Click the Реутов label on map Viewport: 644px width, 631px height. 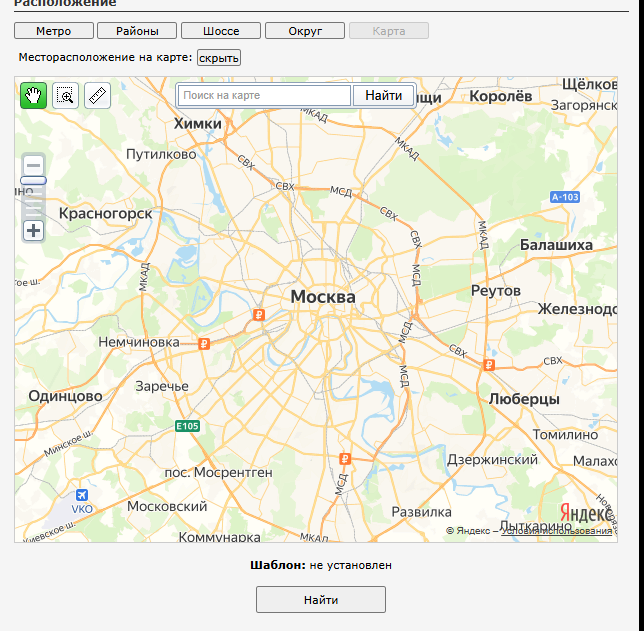tap(496, 291)
